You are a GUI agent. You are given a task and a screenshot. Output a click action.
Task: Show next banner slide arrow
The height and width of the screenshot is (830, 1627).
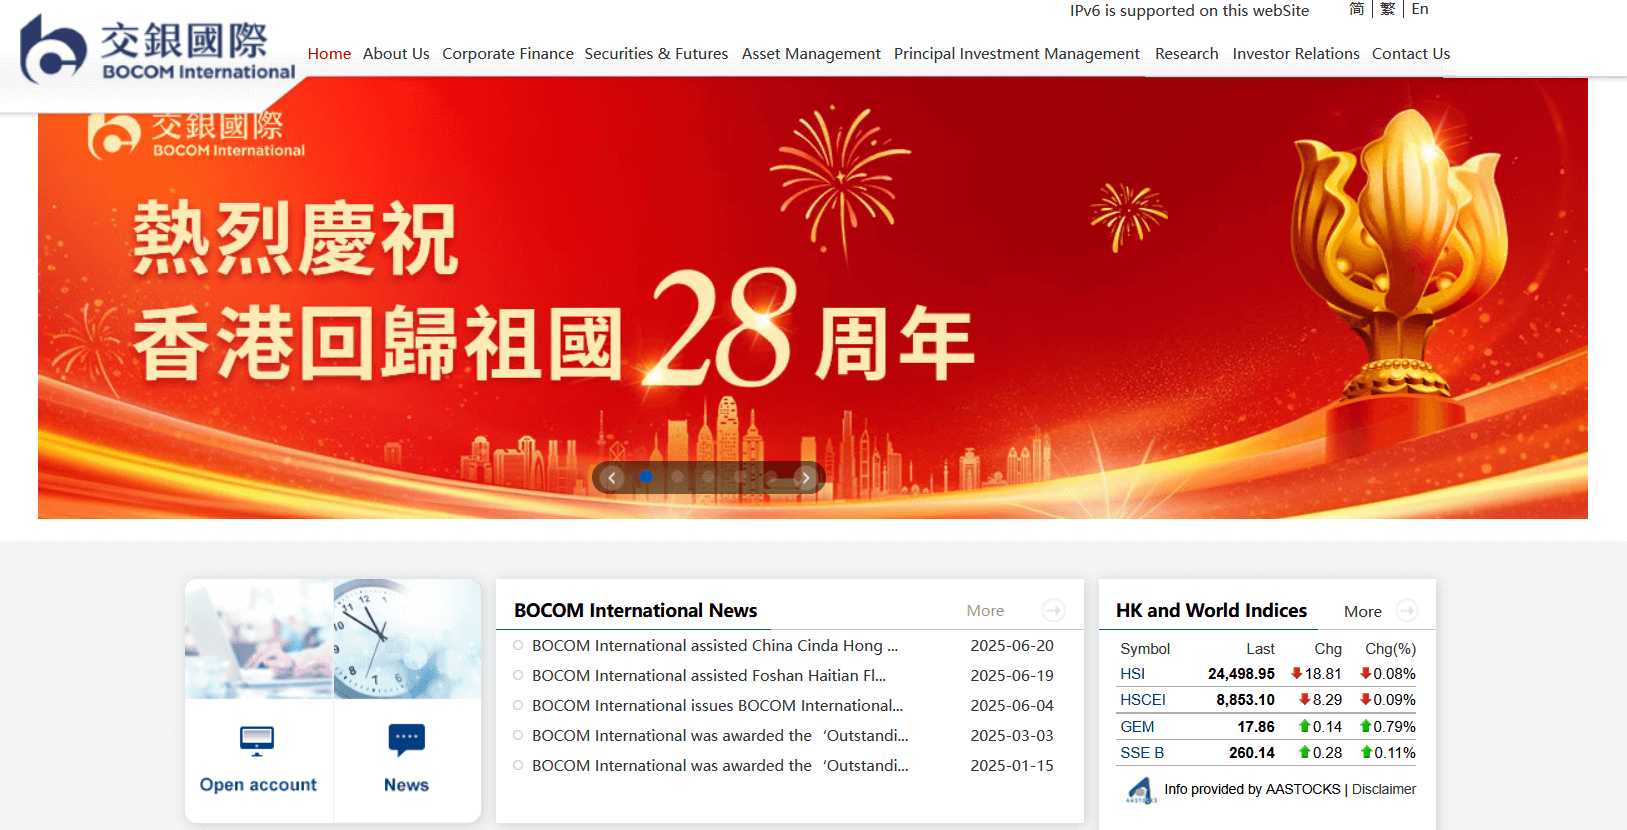click(805, 478)
